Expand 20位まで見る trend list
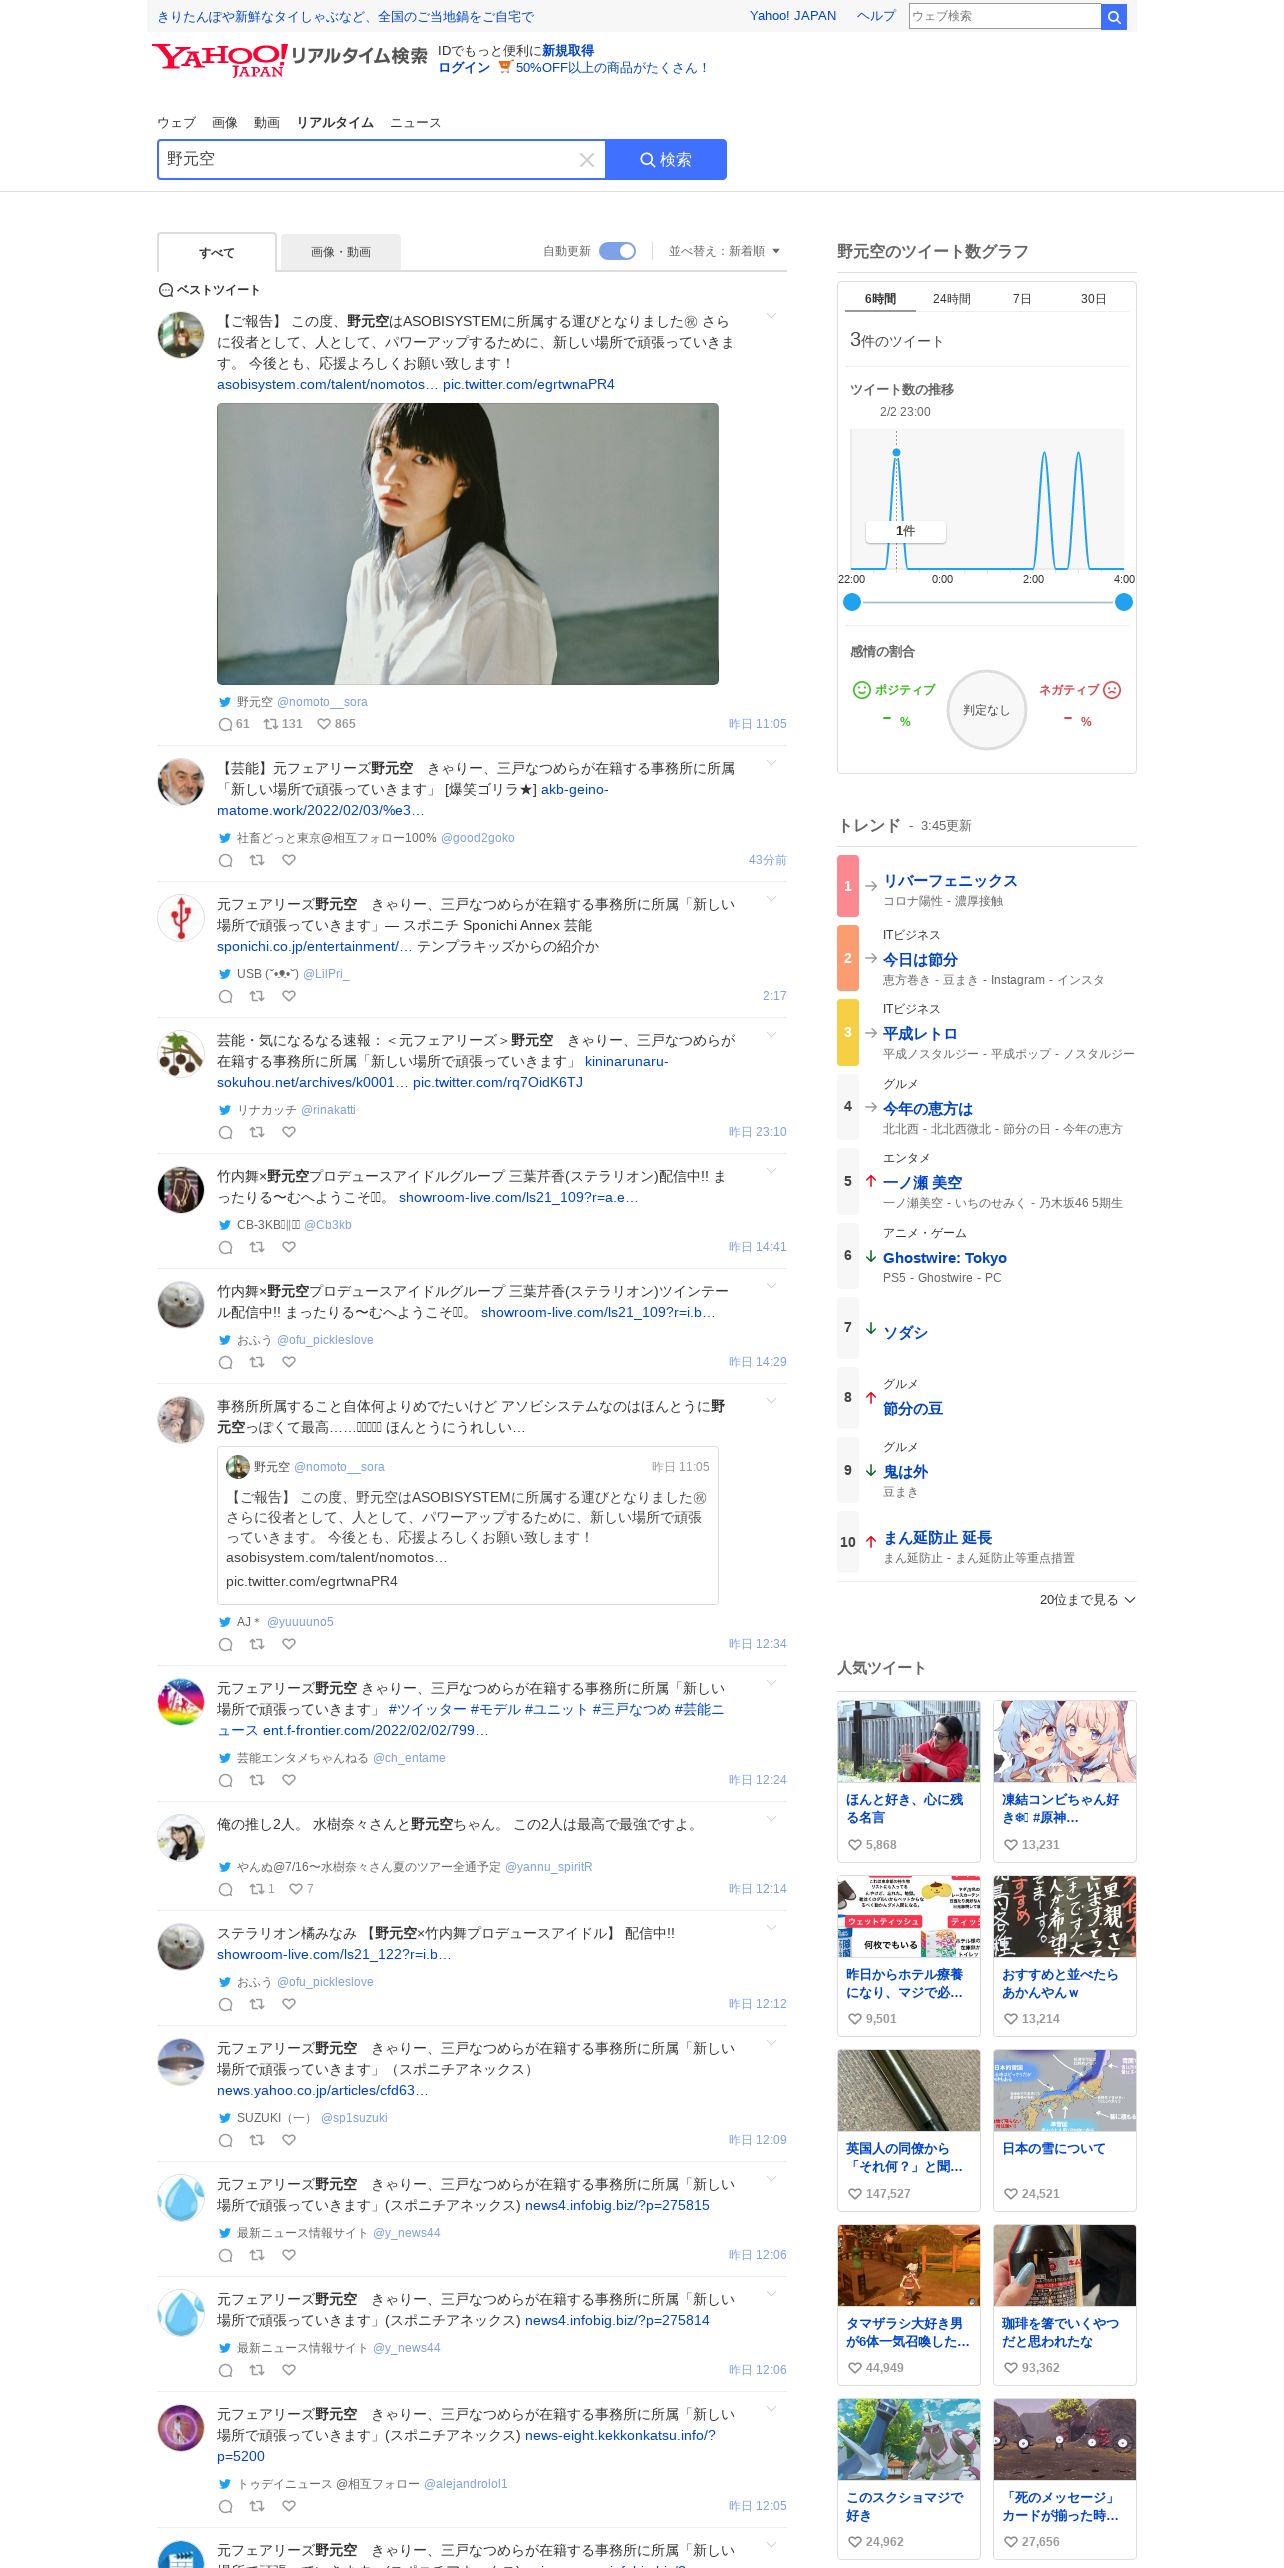The height and width of the screenshot is (2568, 1284). coord(1087,1600)
